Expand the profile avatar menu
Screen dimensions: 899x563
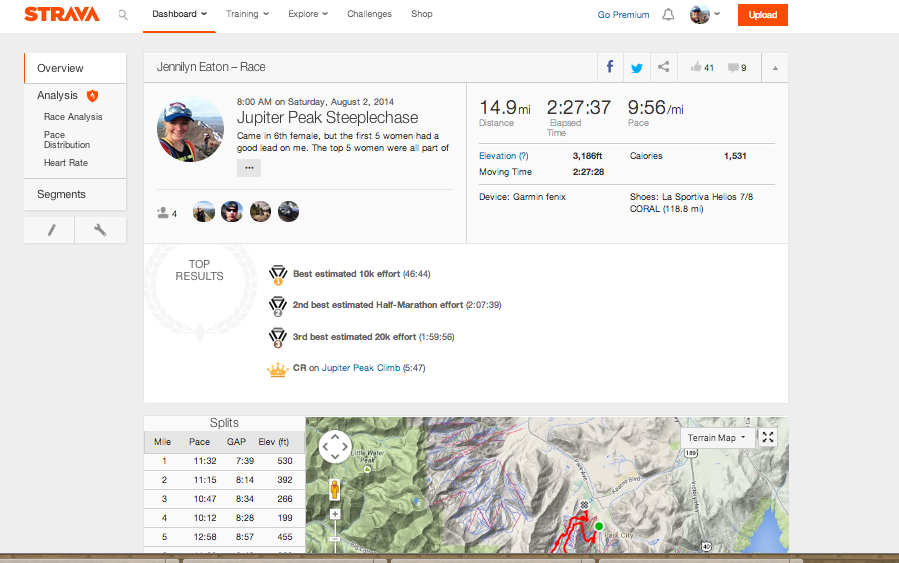[705, 14]
